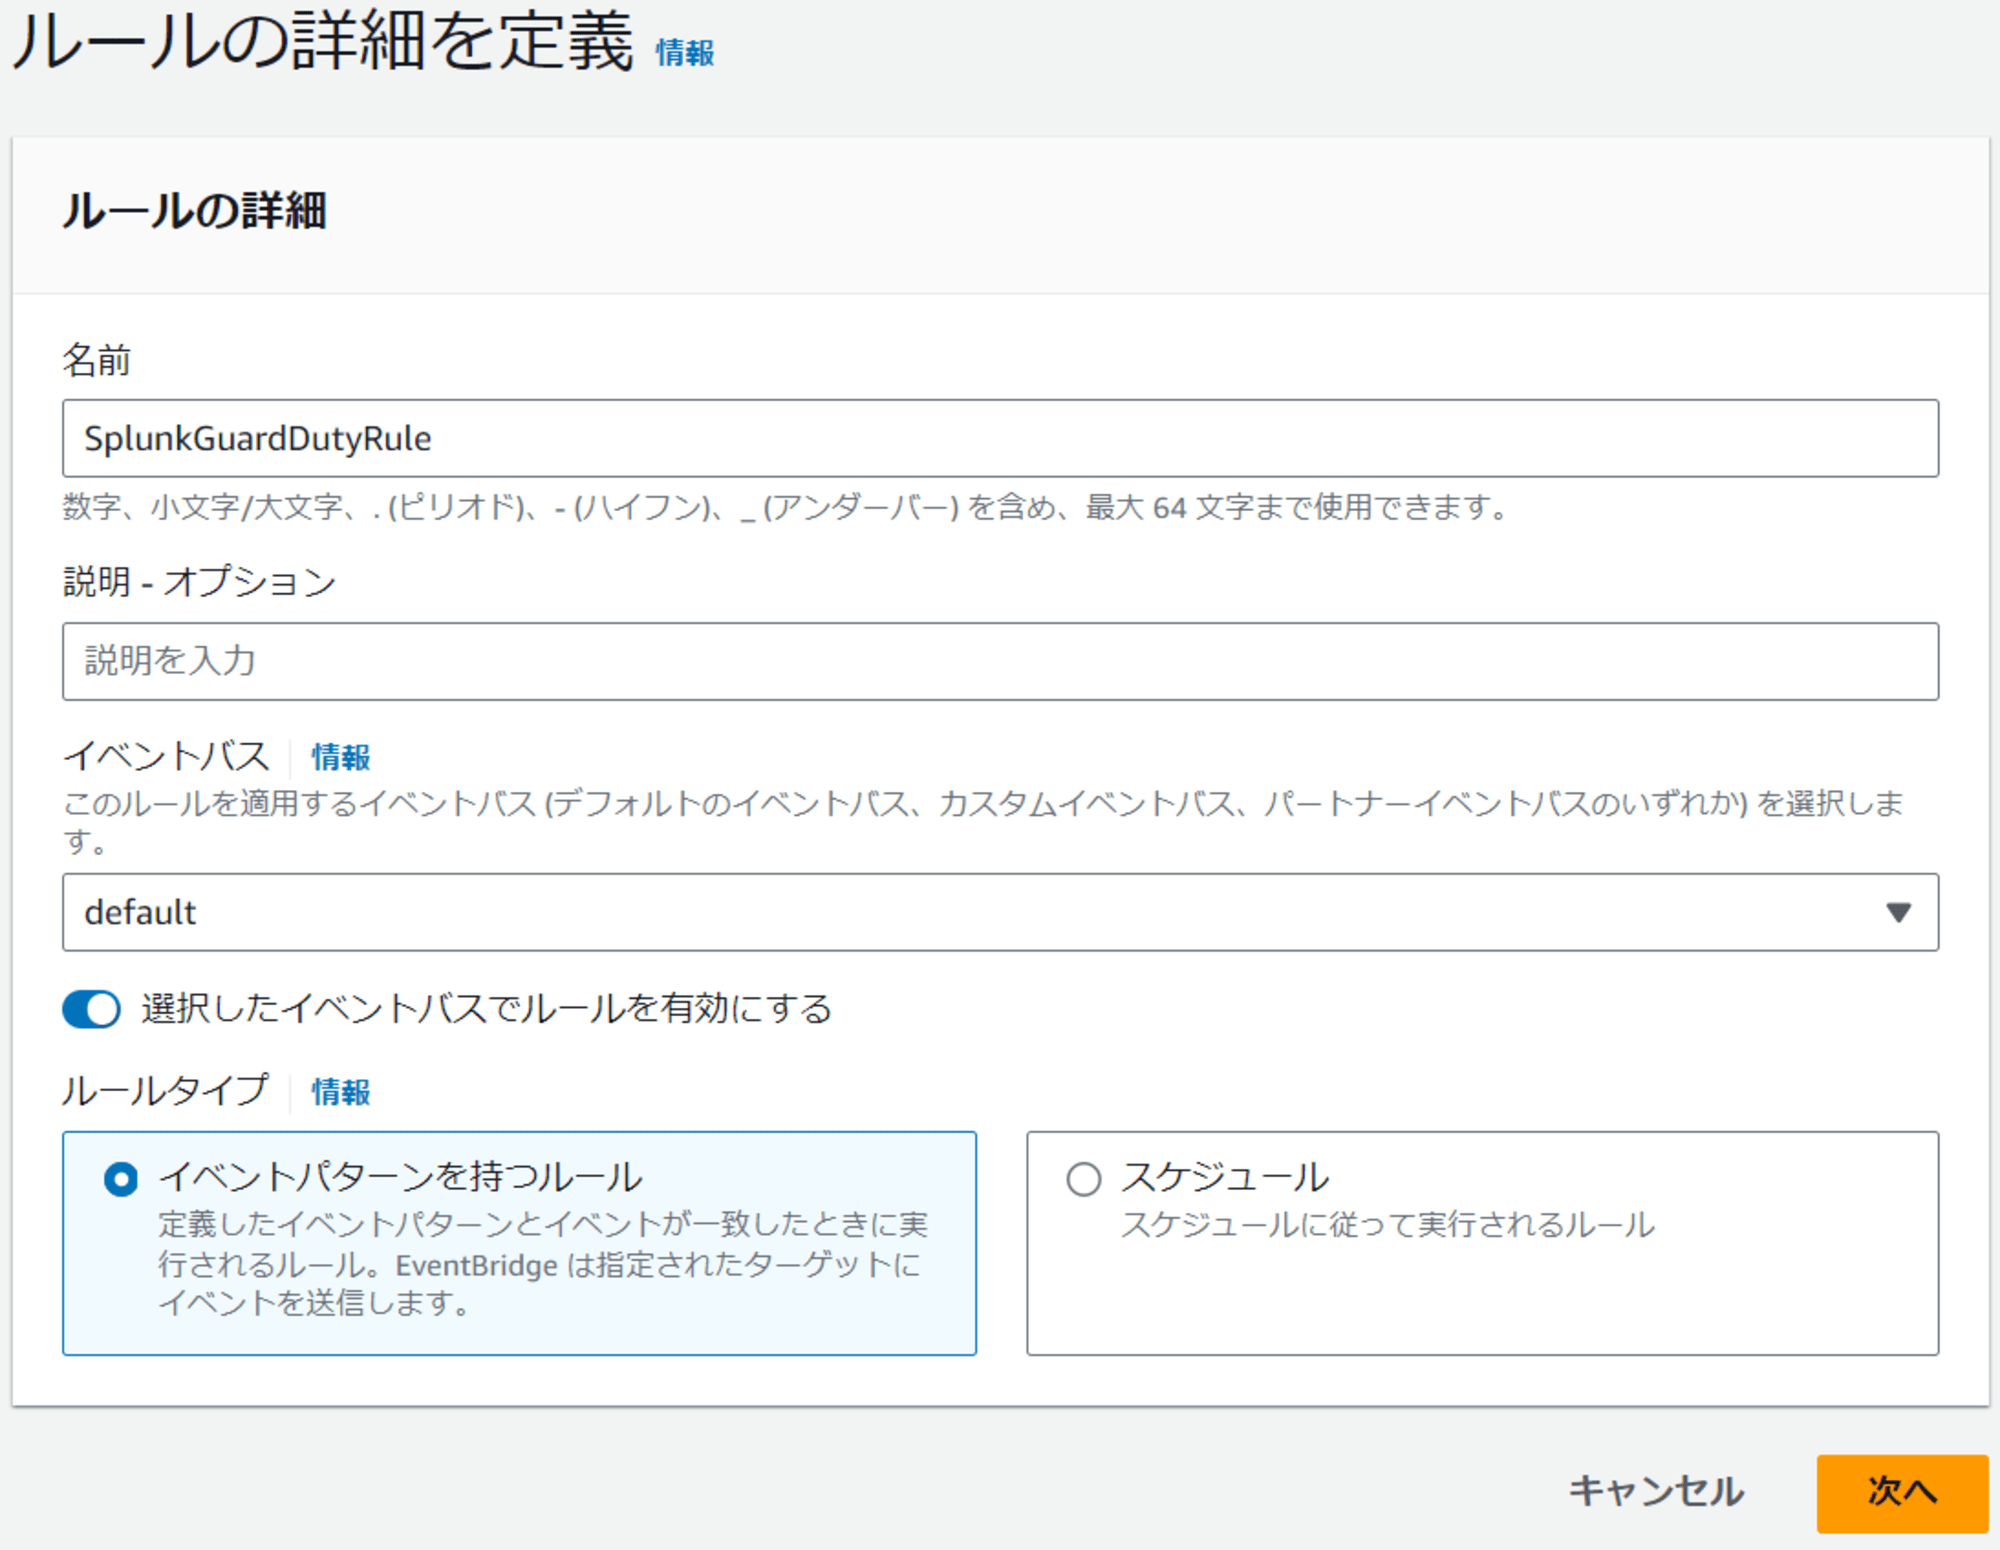Click 'ルールの詳細' panel heading
The image size is (2000, 1550).
pyautogui.click(x=195, y=211)
